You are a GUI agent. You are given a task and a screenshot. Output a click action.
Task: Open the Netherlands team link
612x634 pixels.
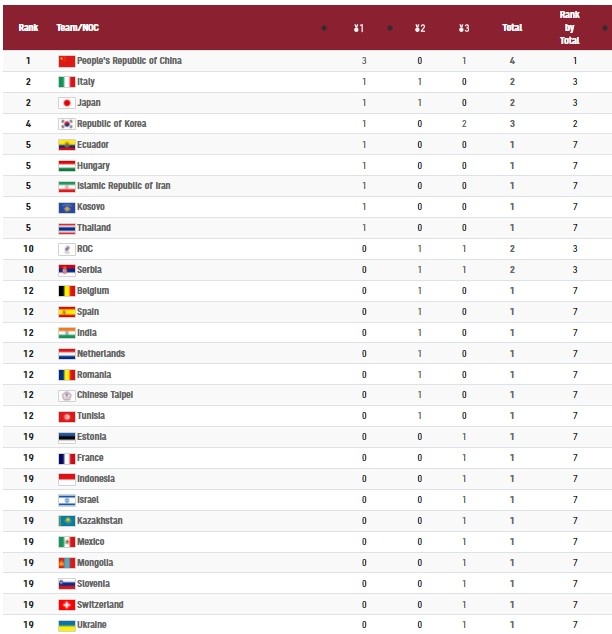[100, 354]
